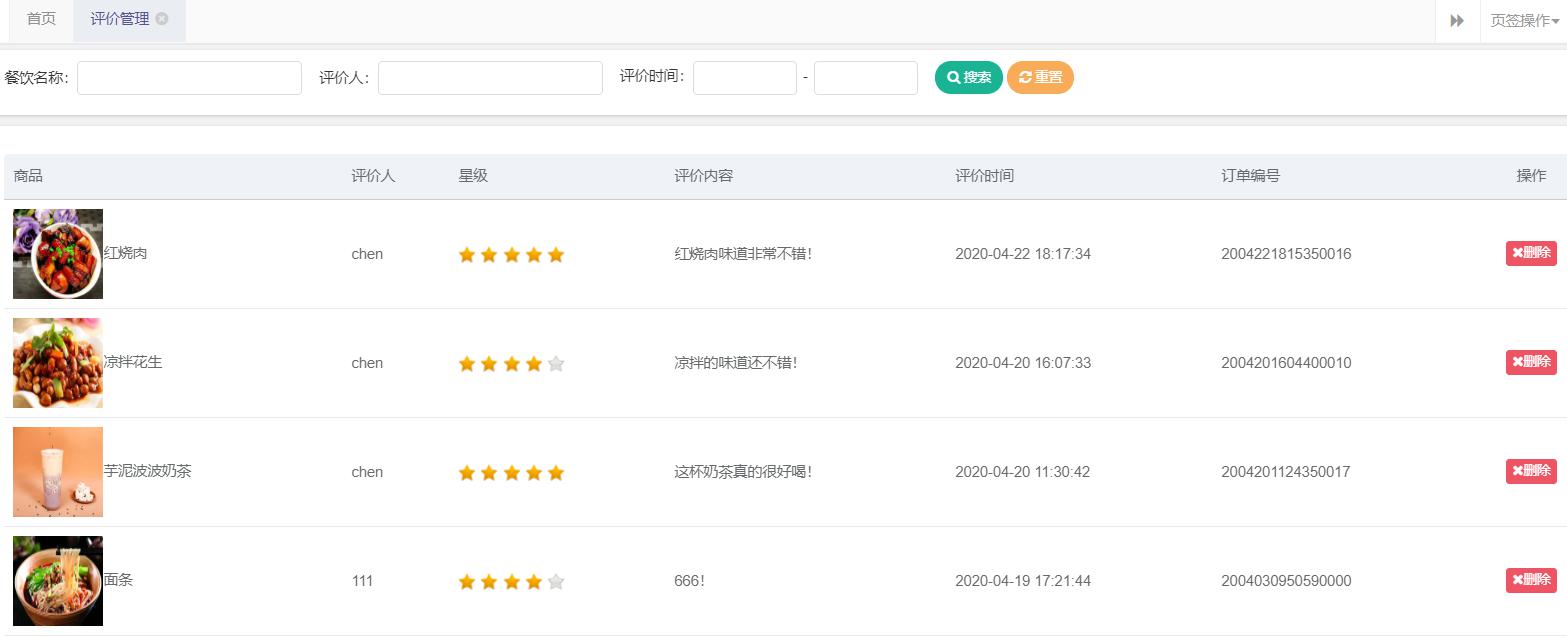The height and width of the screenshot is (637, 1567).
Task: Click reviewer chen in the 红烧肉 row
Action: point(367,254)
